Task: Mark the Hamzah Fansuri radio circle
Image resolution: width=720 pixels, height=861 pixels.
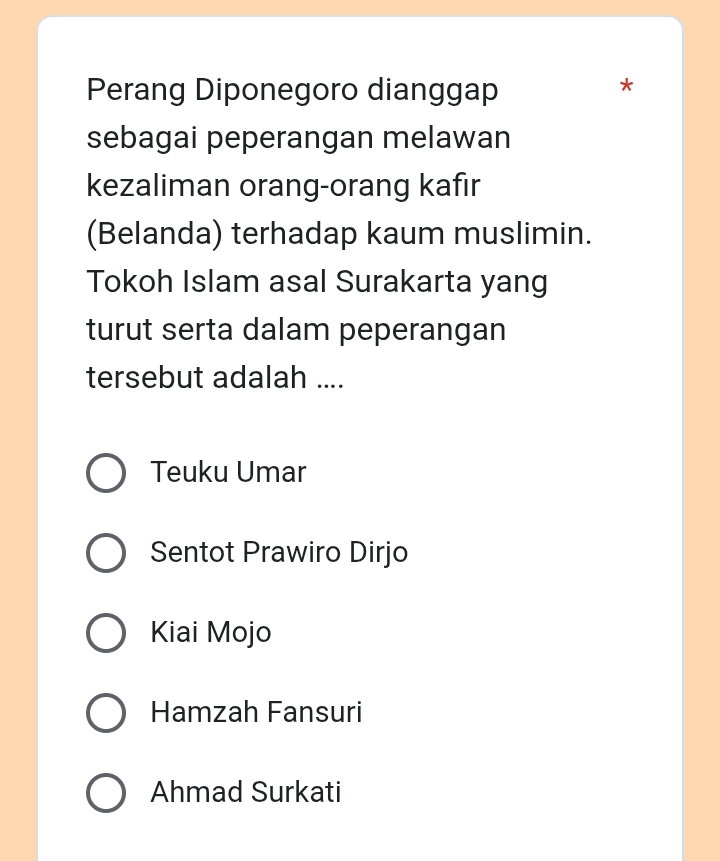Action: click(x=106, y=713)
